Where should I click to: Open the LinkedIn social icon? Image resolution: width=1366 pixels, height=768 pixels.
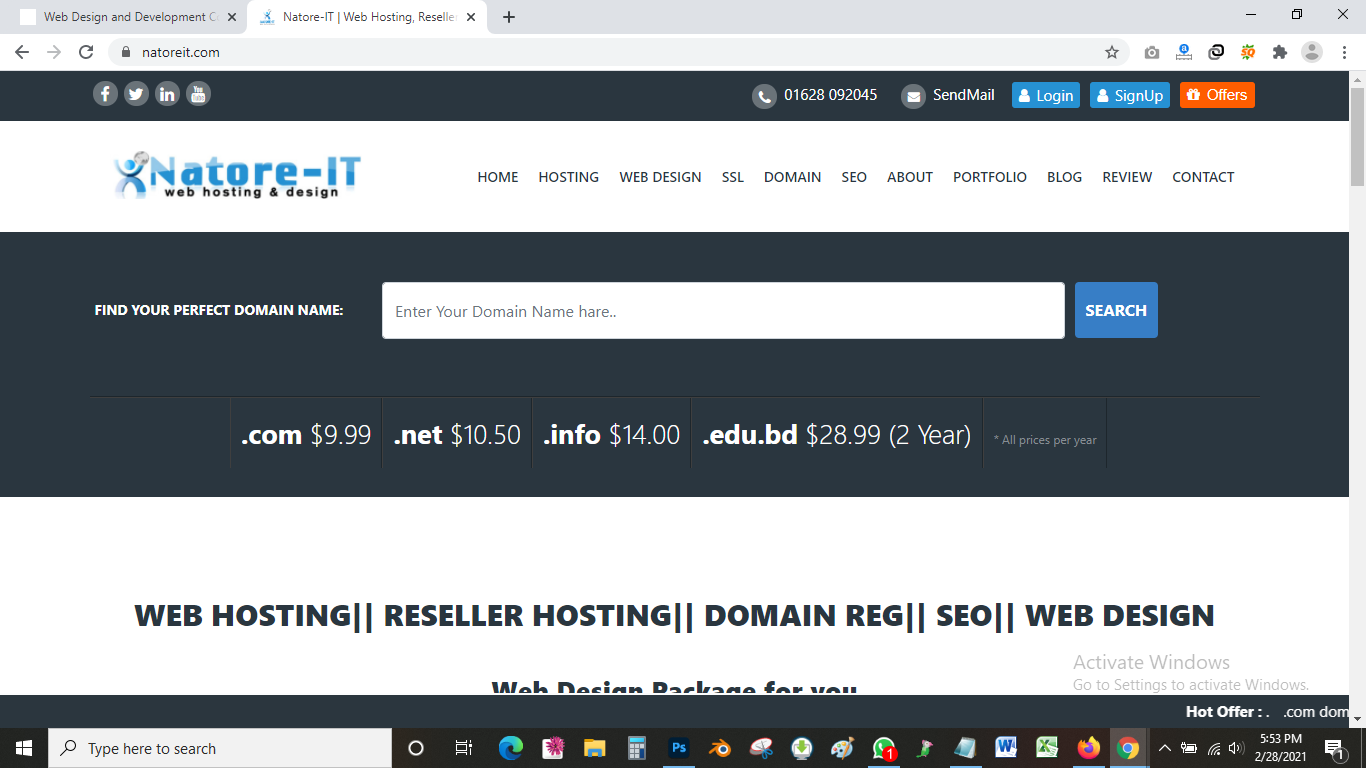tap(167, 94)
